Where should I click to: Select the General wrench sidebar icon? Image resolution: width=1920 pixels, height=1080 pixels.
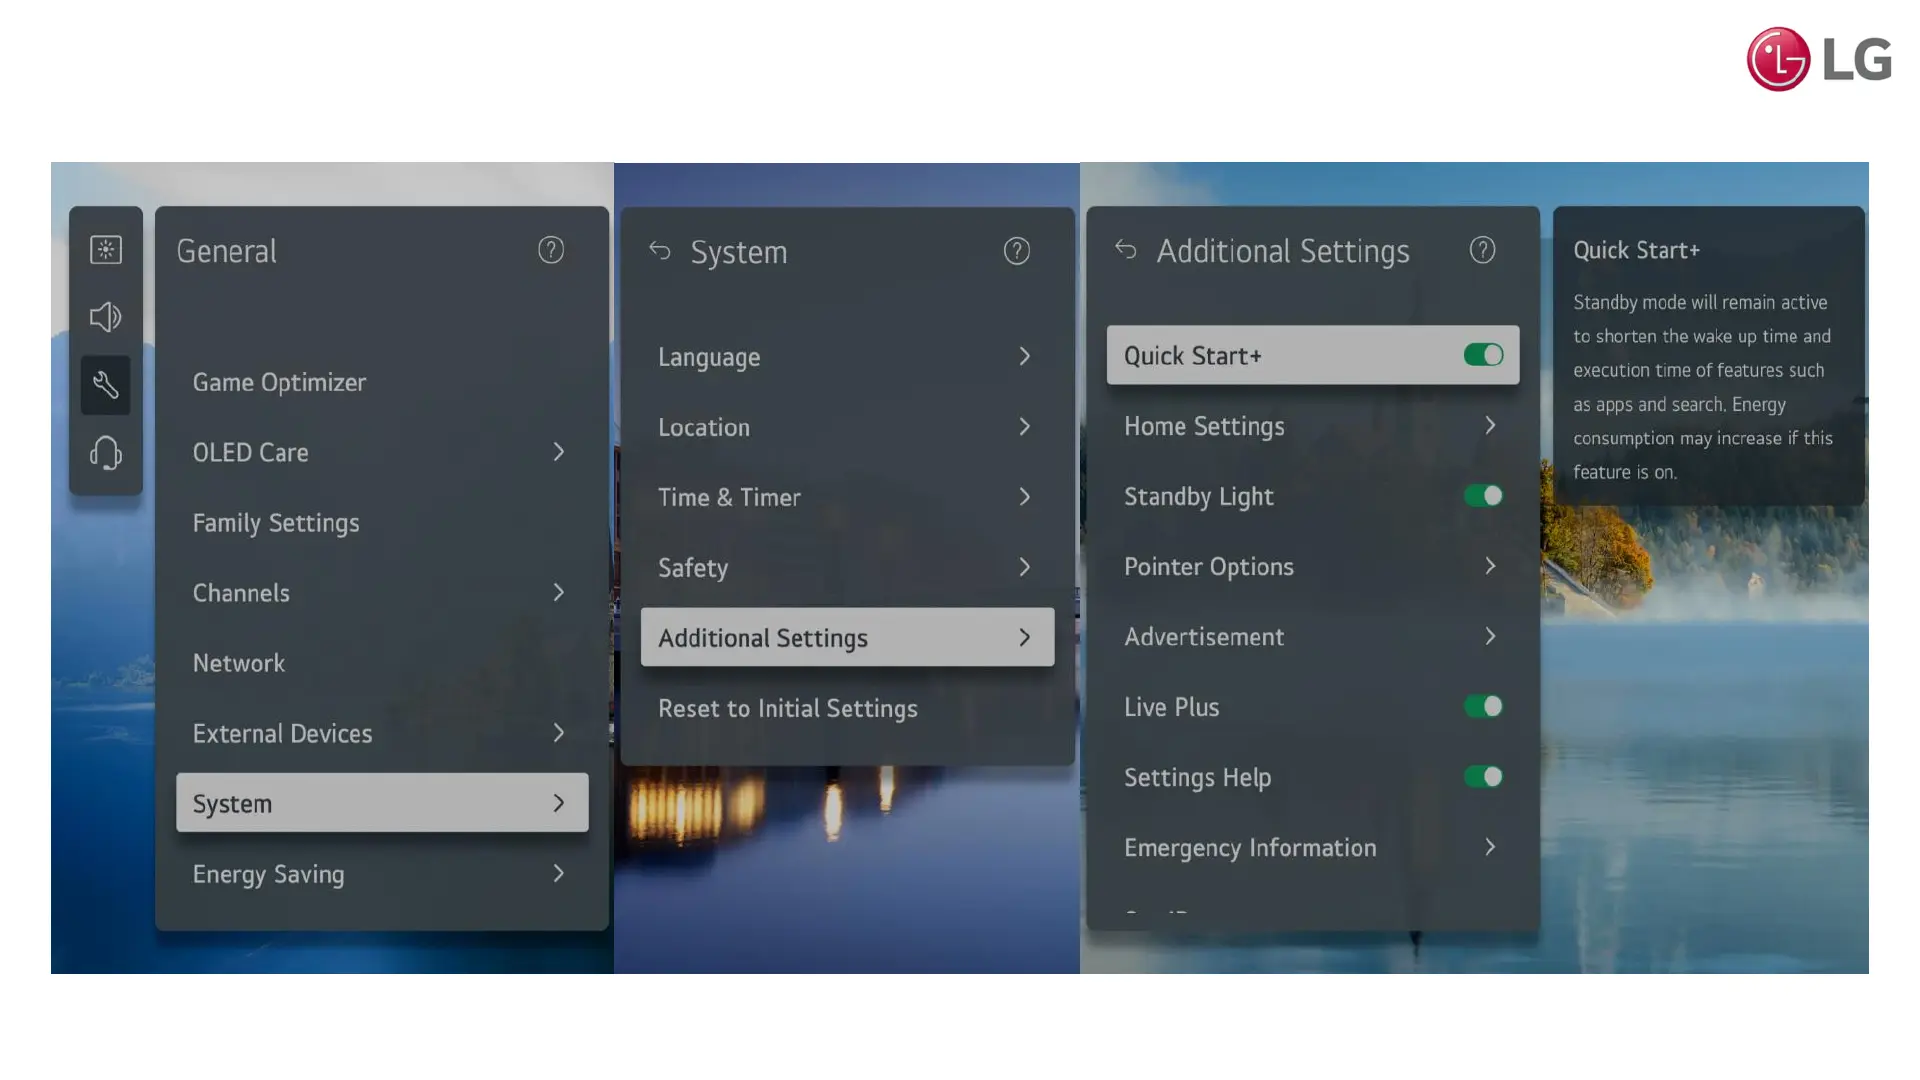click(x=106, y=385)
